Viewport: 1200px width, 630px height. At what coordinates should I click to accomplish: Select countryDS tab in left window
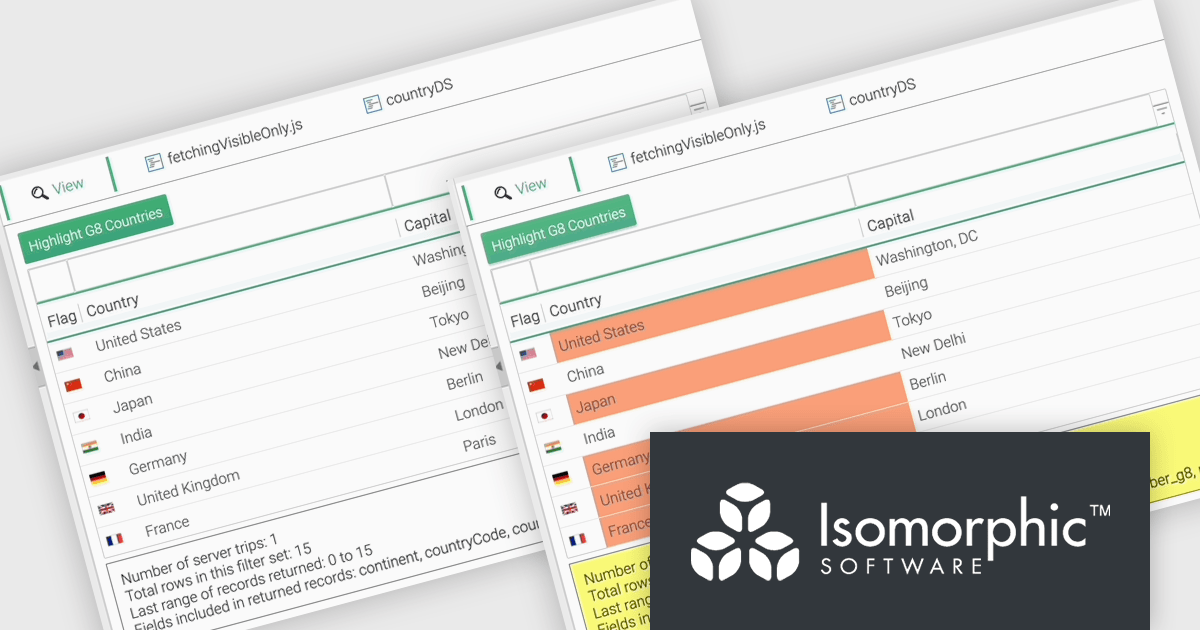click(x=408, y=93)
